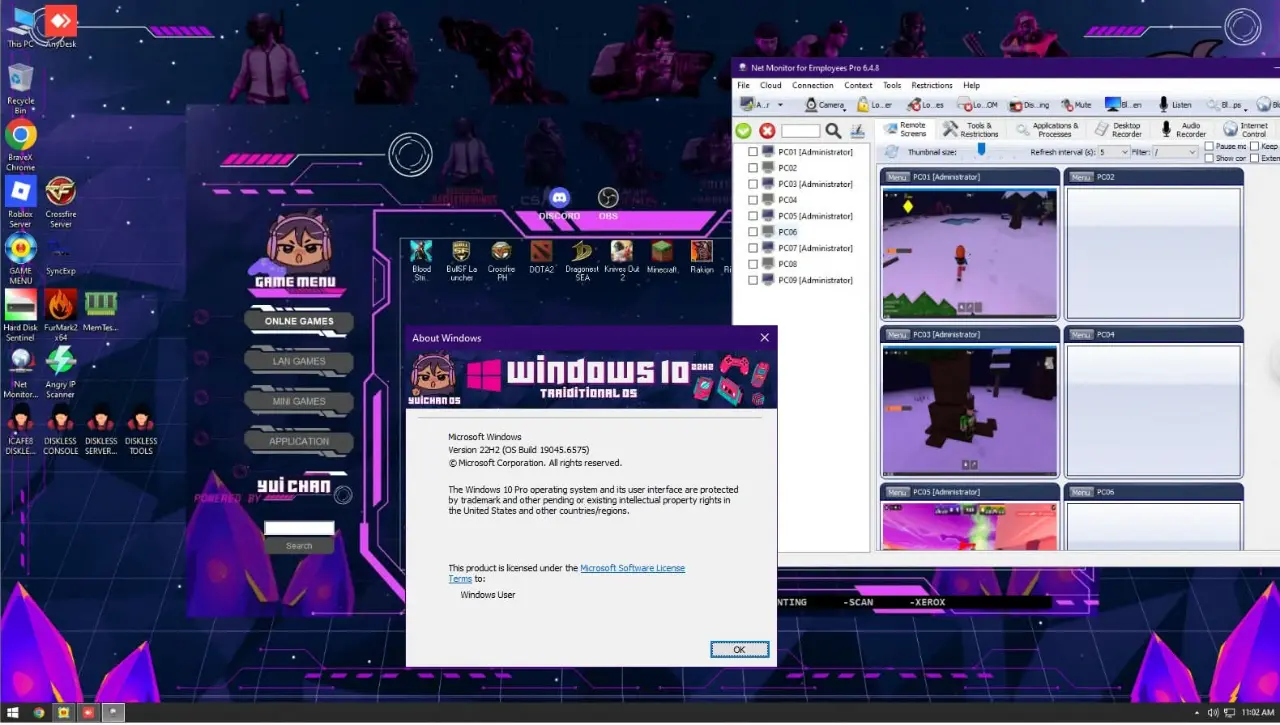Click the PC01 remote screen thumbnail
The width and height of the screenshot is (1280, 725).
[969, 253]
